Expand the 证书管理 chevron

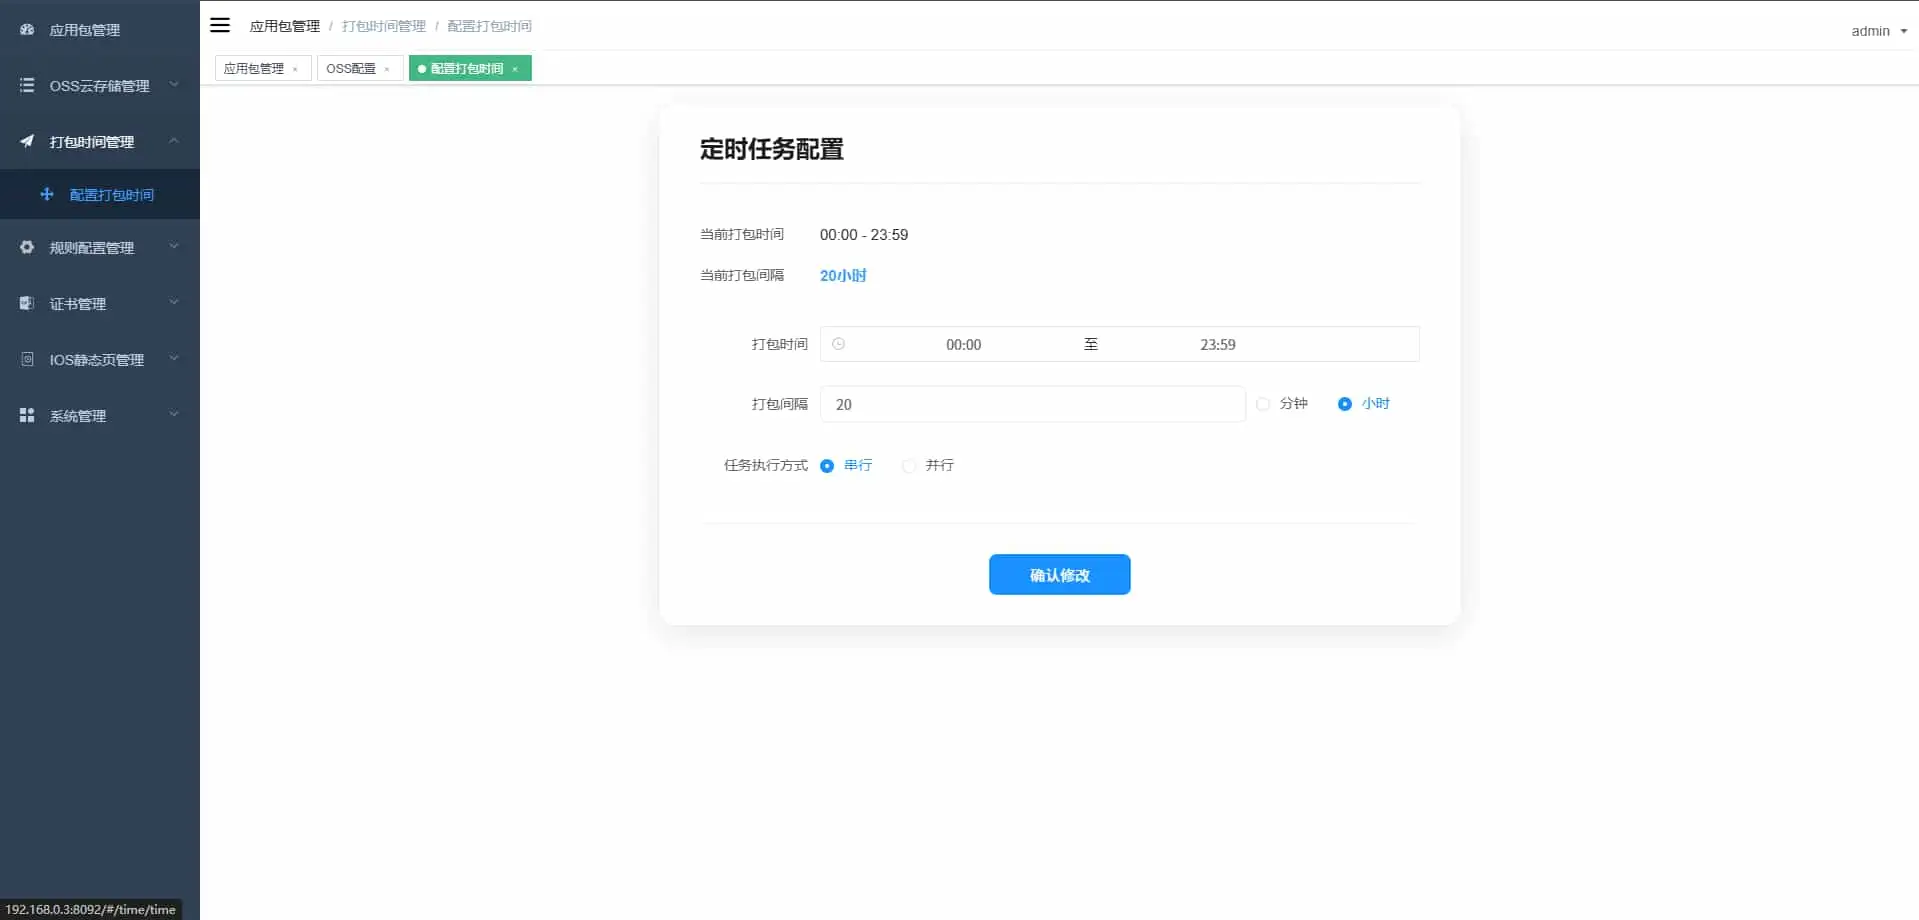(x=174, y=302)
